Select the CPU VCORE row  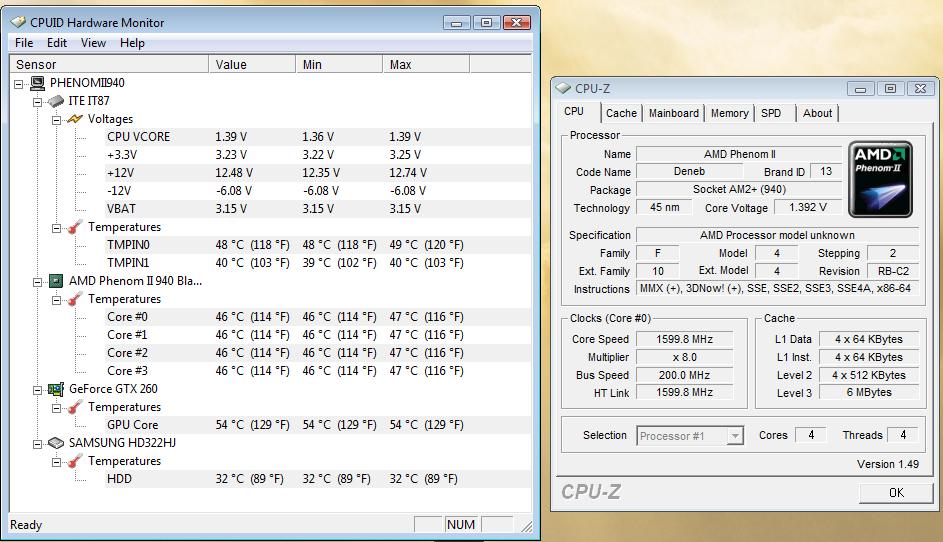tap(318, 137)
